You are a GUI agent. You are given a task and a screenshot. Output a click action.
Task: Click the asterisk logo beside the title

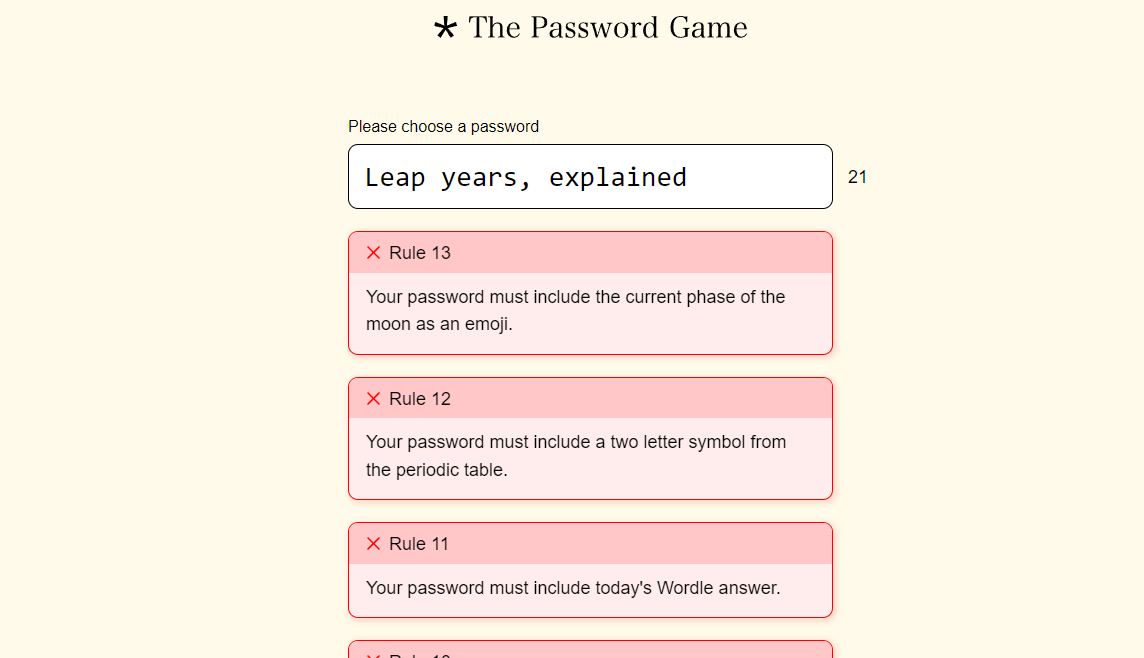tap(445, 28)
